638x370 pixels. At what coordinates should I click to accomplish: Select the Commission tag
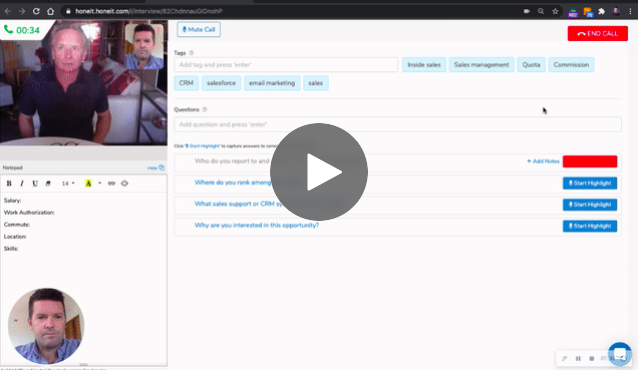point(571,65)
